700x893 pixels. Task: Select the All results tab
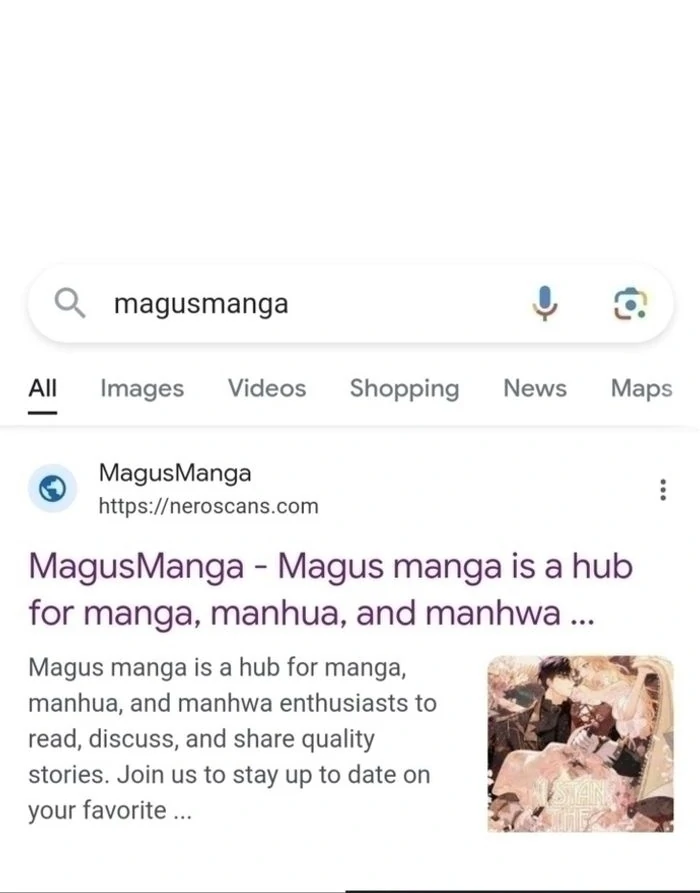[42, 388]
